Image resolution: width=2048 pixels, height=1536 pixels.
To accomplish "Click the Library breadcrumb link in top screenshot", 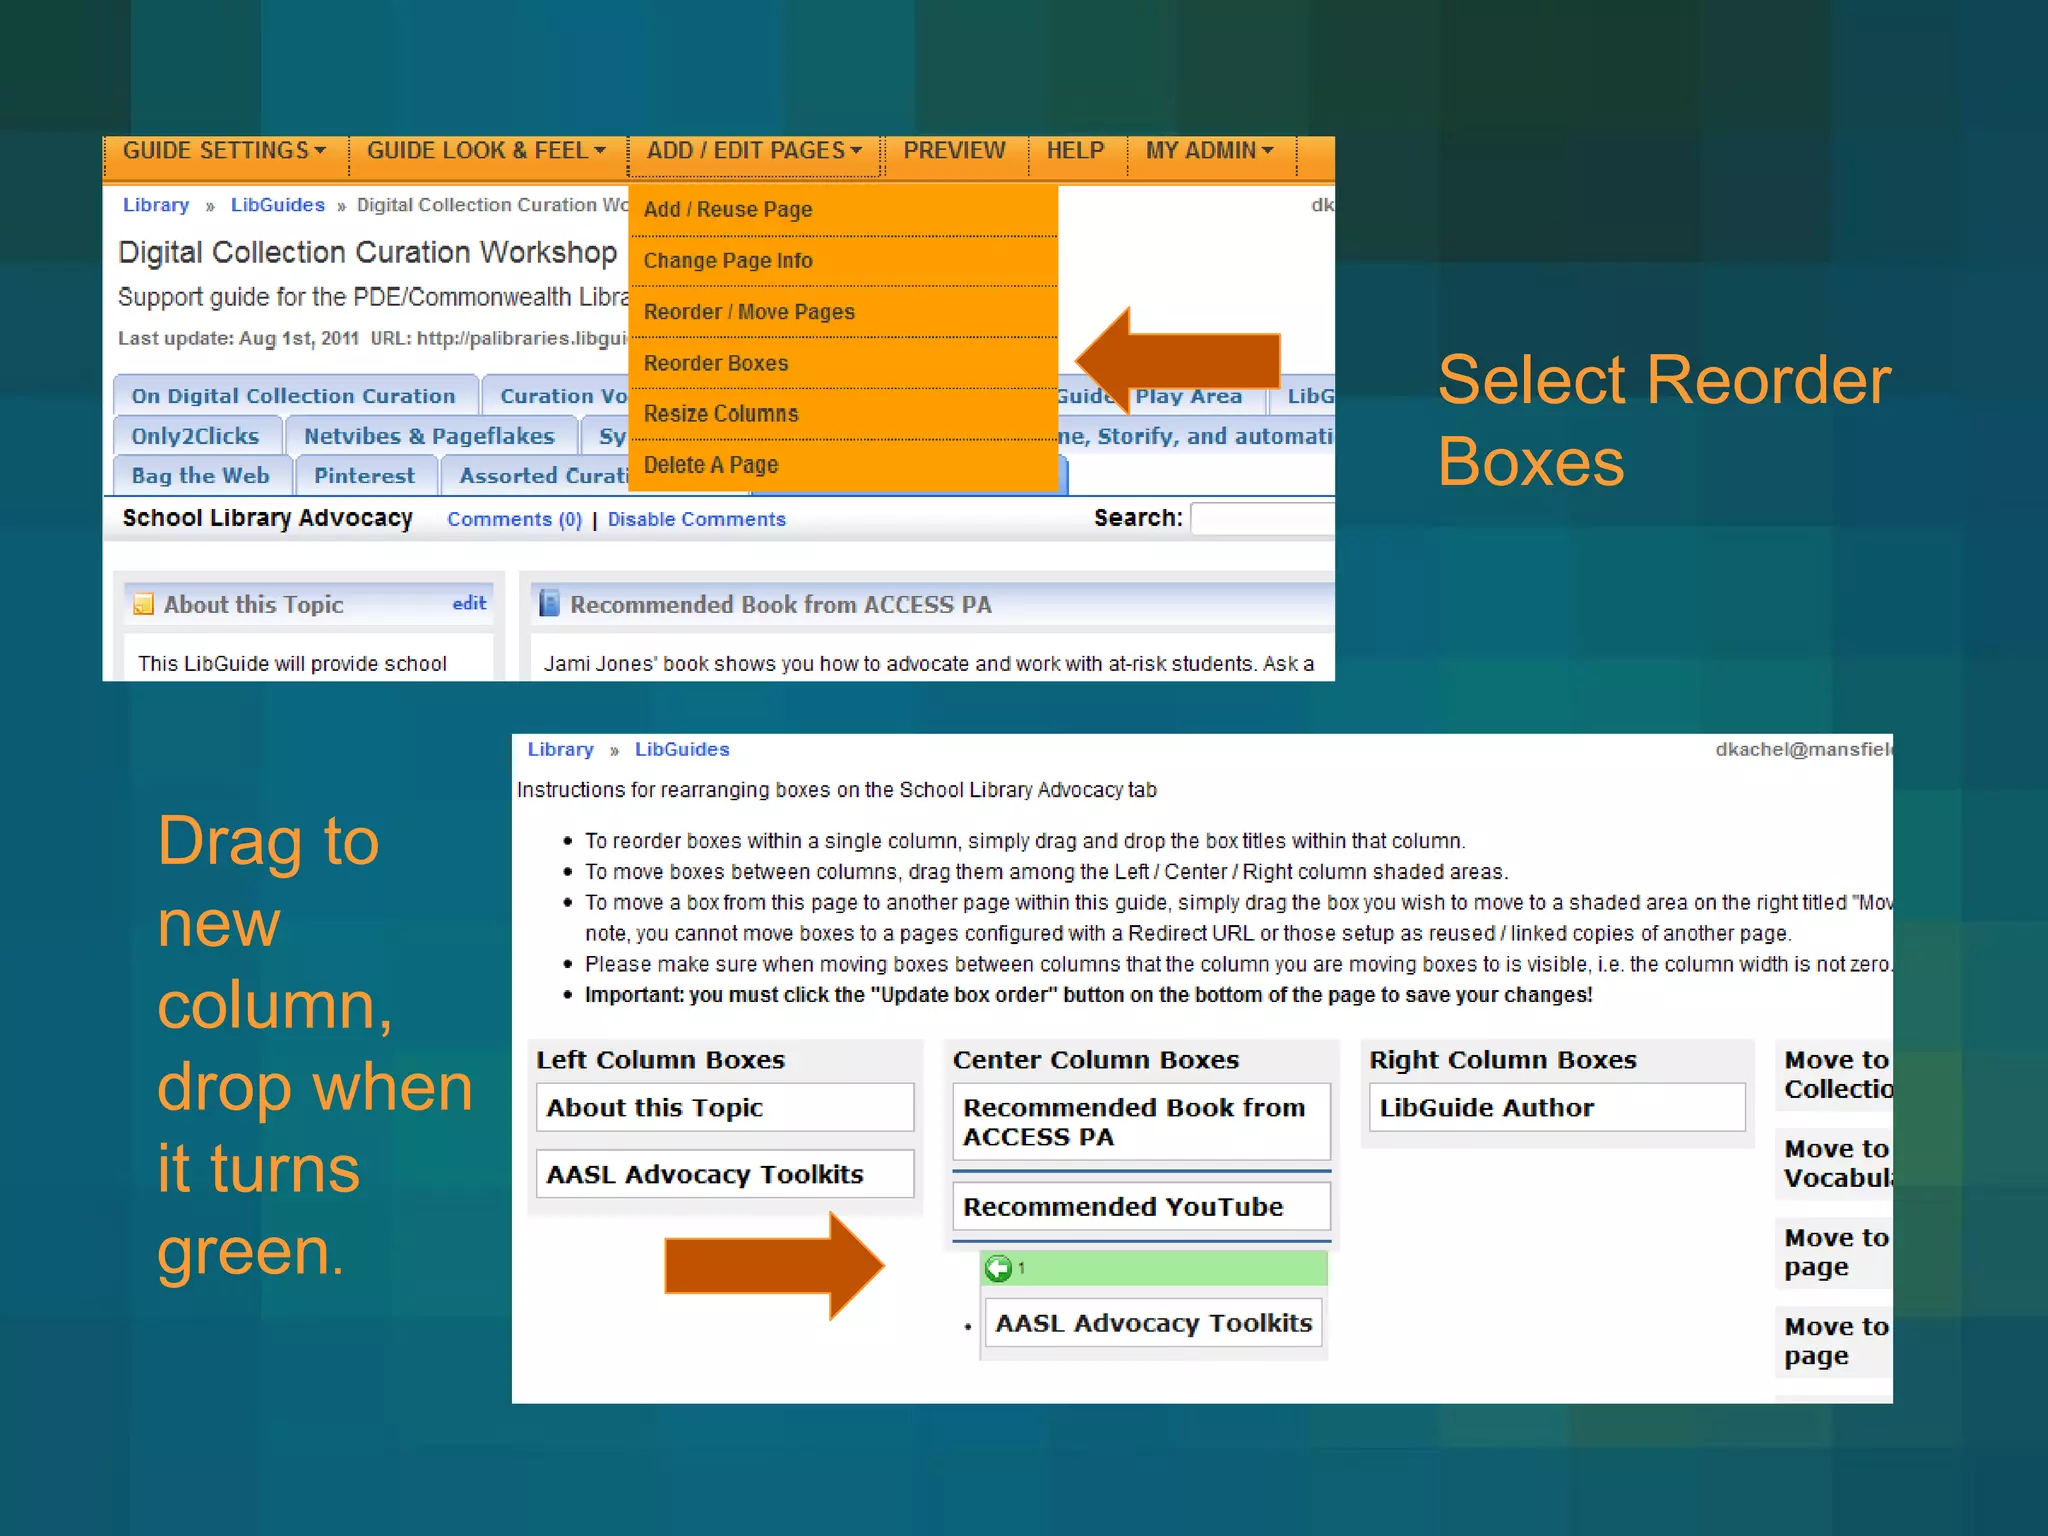I will pos(156,205).
